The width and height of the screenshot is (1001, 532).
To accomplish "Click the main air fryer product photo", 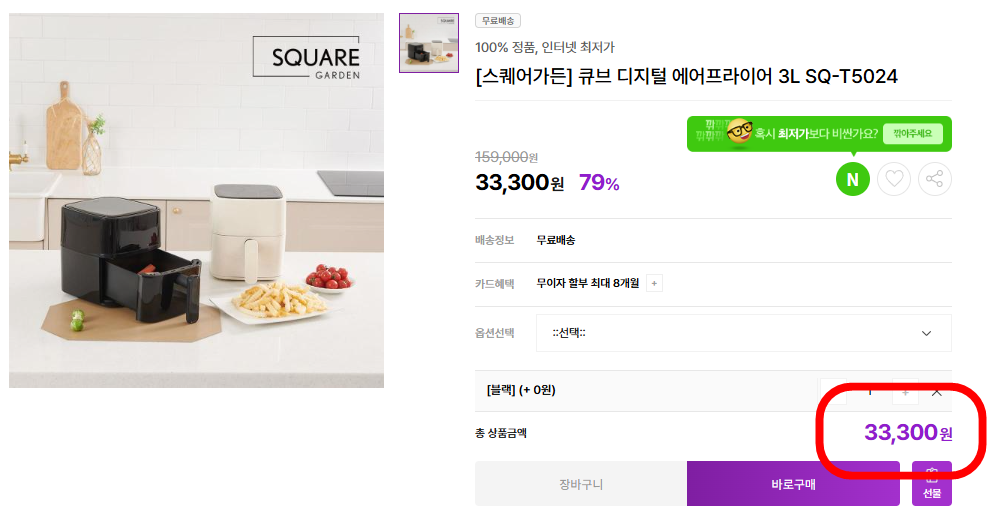I will tap(197, 200).
